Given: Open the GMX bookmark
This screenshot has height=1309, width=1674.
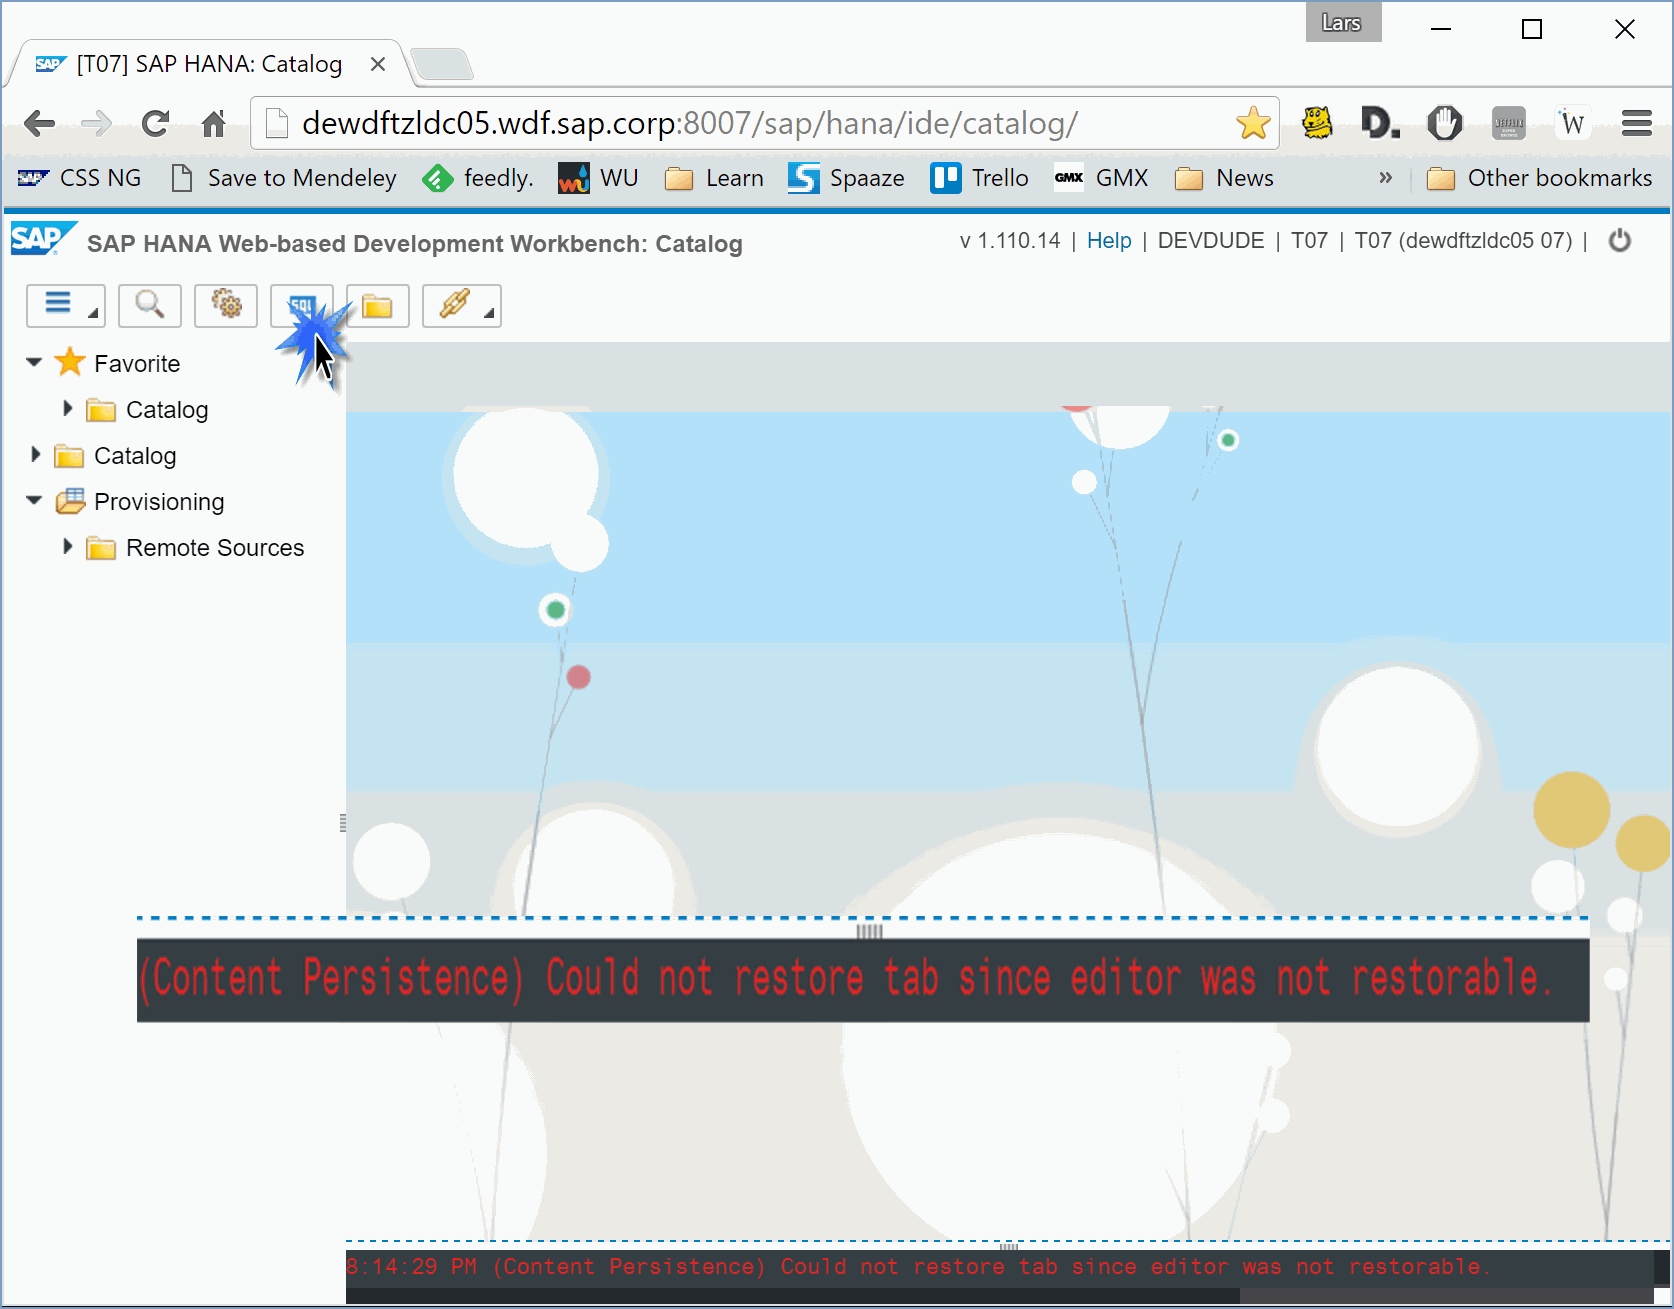Looking at the screenshot, I should pos(1101,178).
